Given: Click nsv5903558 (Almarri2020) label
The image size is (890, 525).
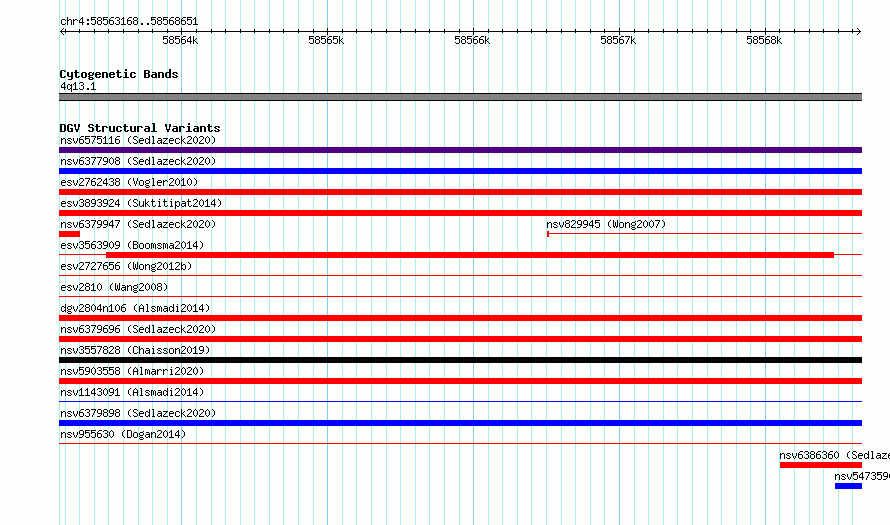Looking at the screenshot, I should tap(132, 371).
